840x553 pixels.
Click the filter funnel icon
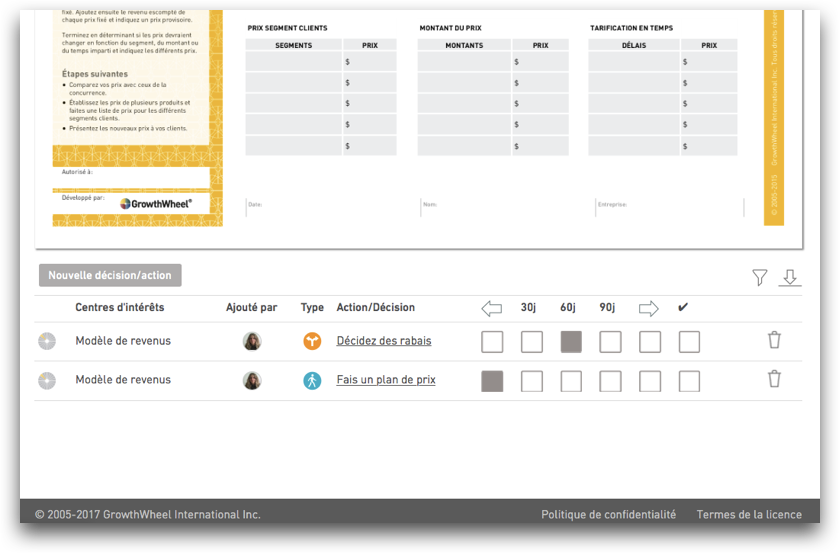759,277
